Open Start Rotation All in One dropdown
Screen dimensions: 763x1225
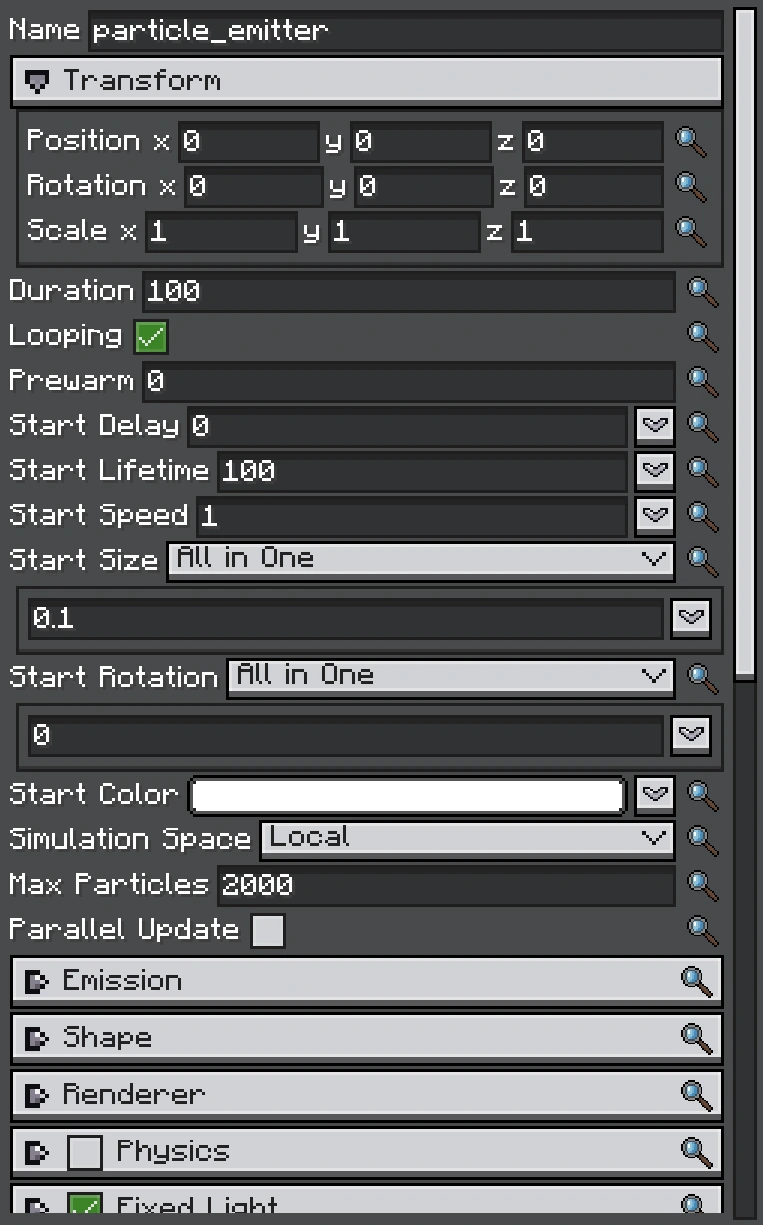pyautogui.click(x=450, y=677)
